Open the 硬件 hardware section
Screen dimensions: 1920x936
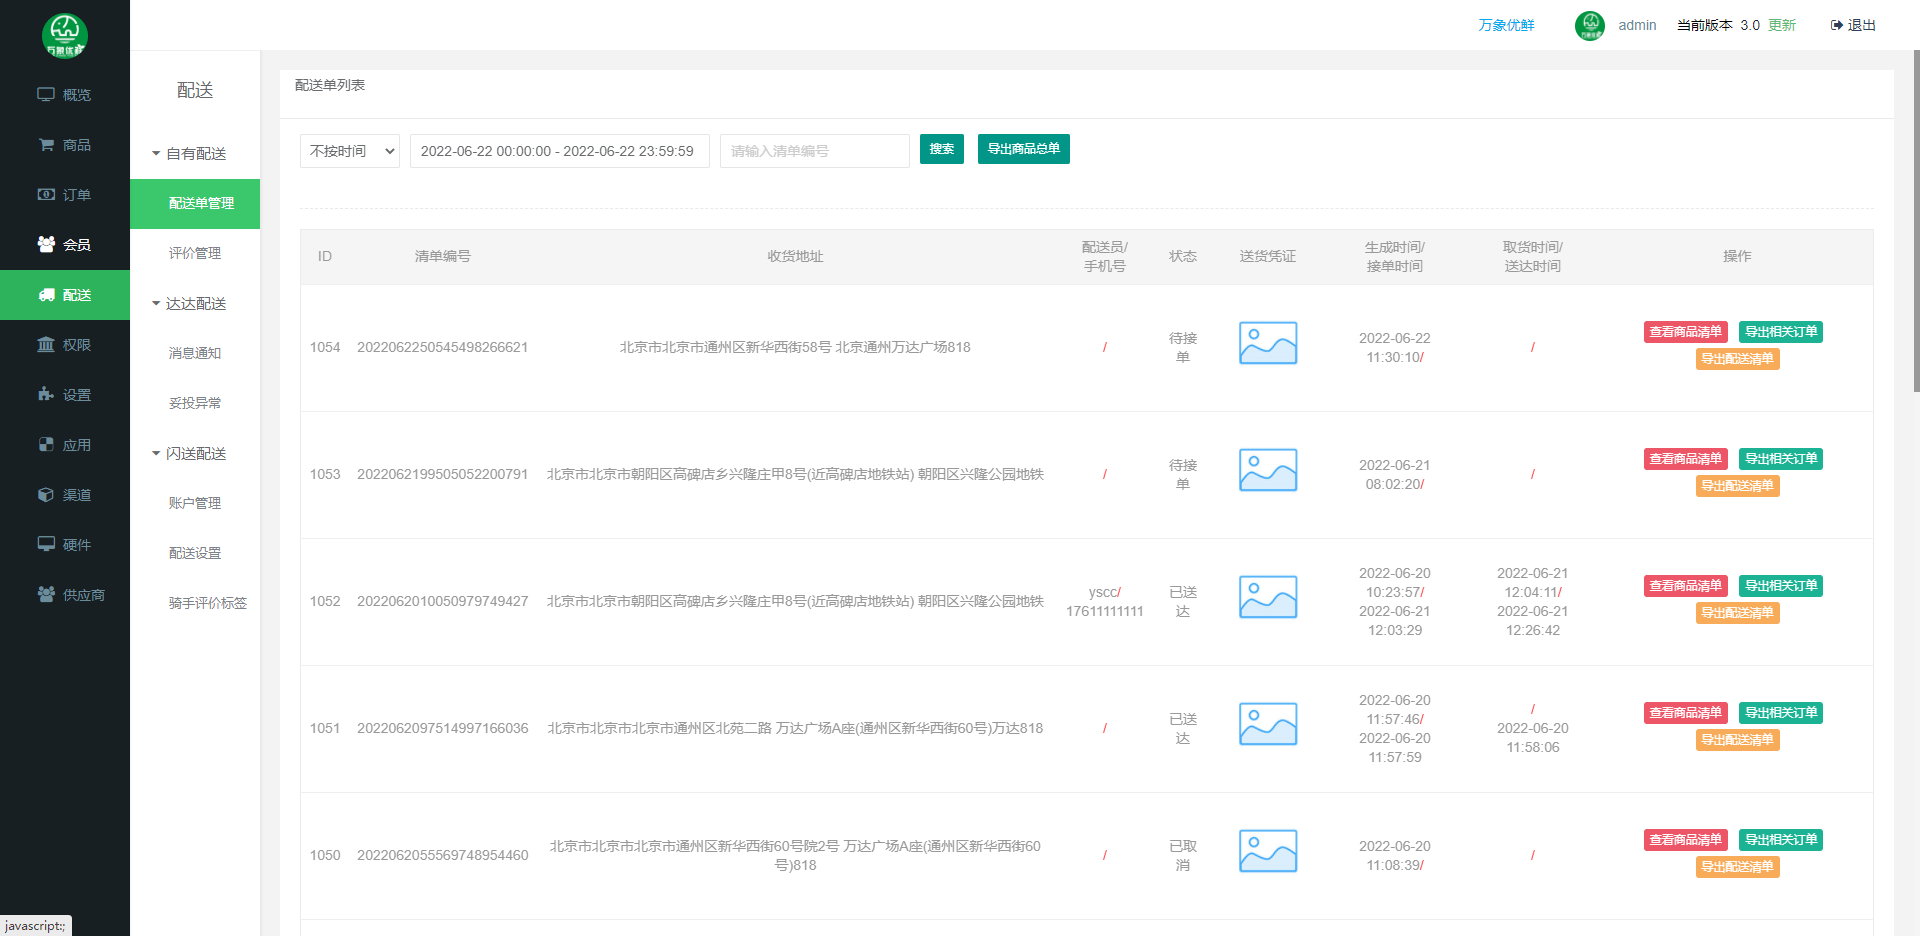pos(65,544)
